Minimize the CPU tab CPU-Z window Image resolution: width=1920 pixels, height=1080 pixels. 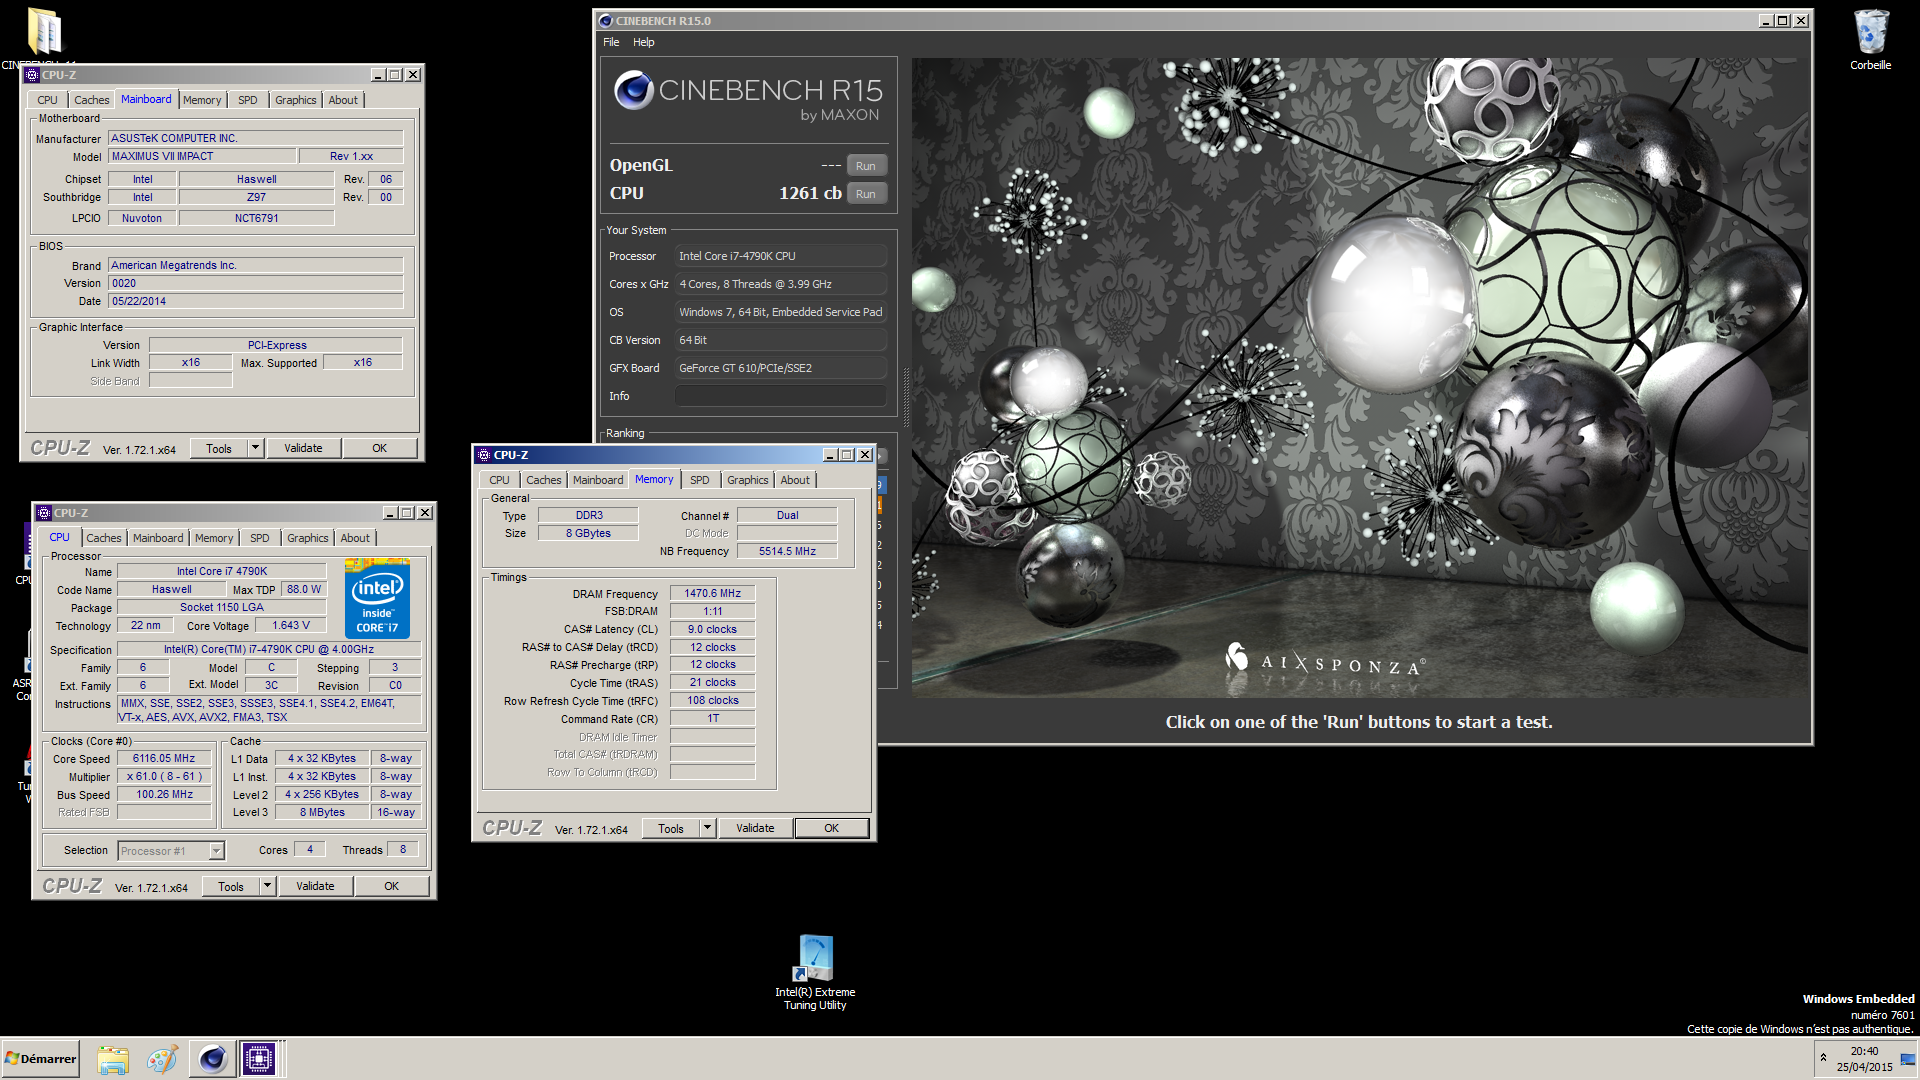(390, 513)
